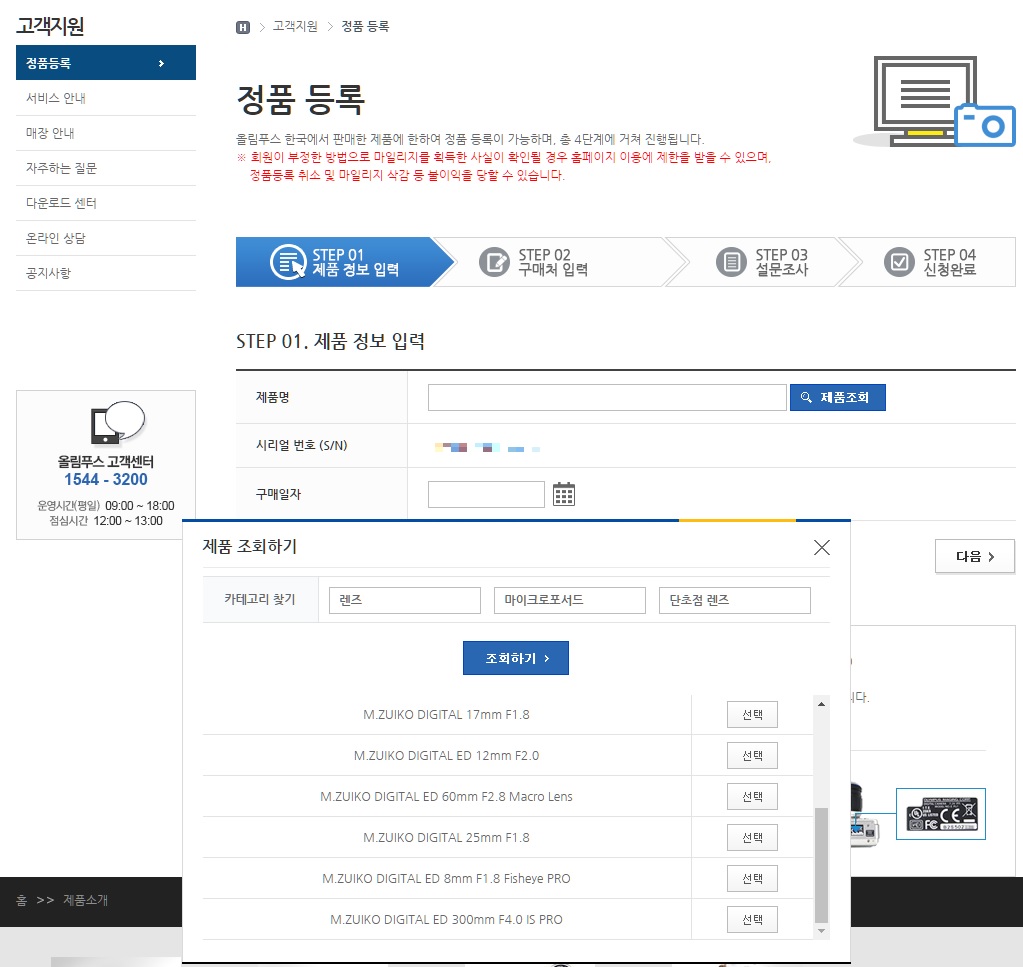Viewport: 1023px width, 967px height.
Task: Click the 정품 등록 breadcrumb link
Action: [365, 27]
